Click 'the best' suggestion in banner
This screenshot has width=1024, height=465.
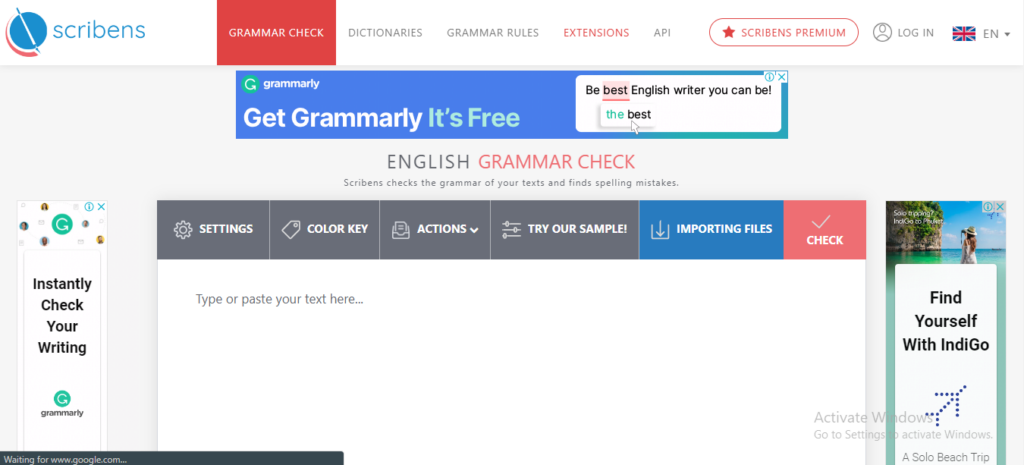tap(628, 114)
